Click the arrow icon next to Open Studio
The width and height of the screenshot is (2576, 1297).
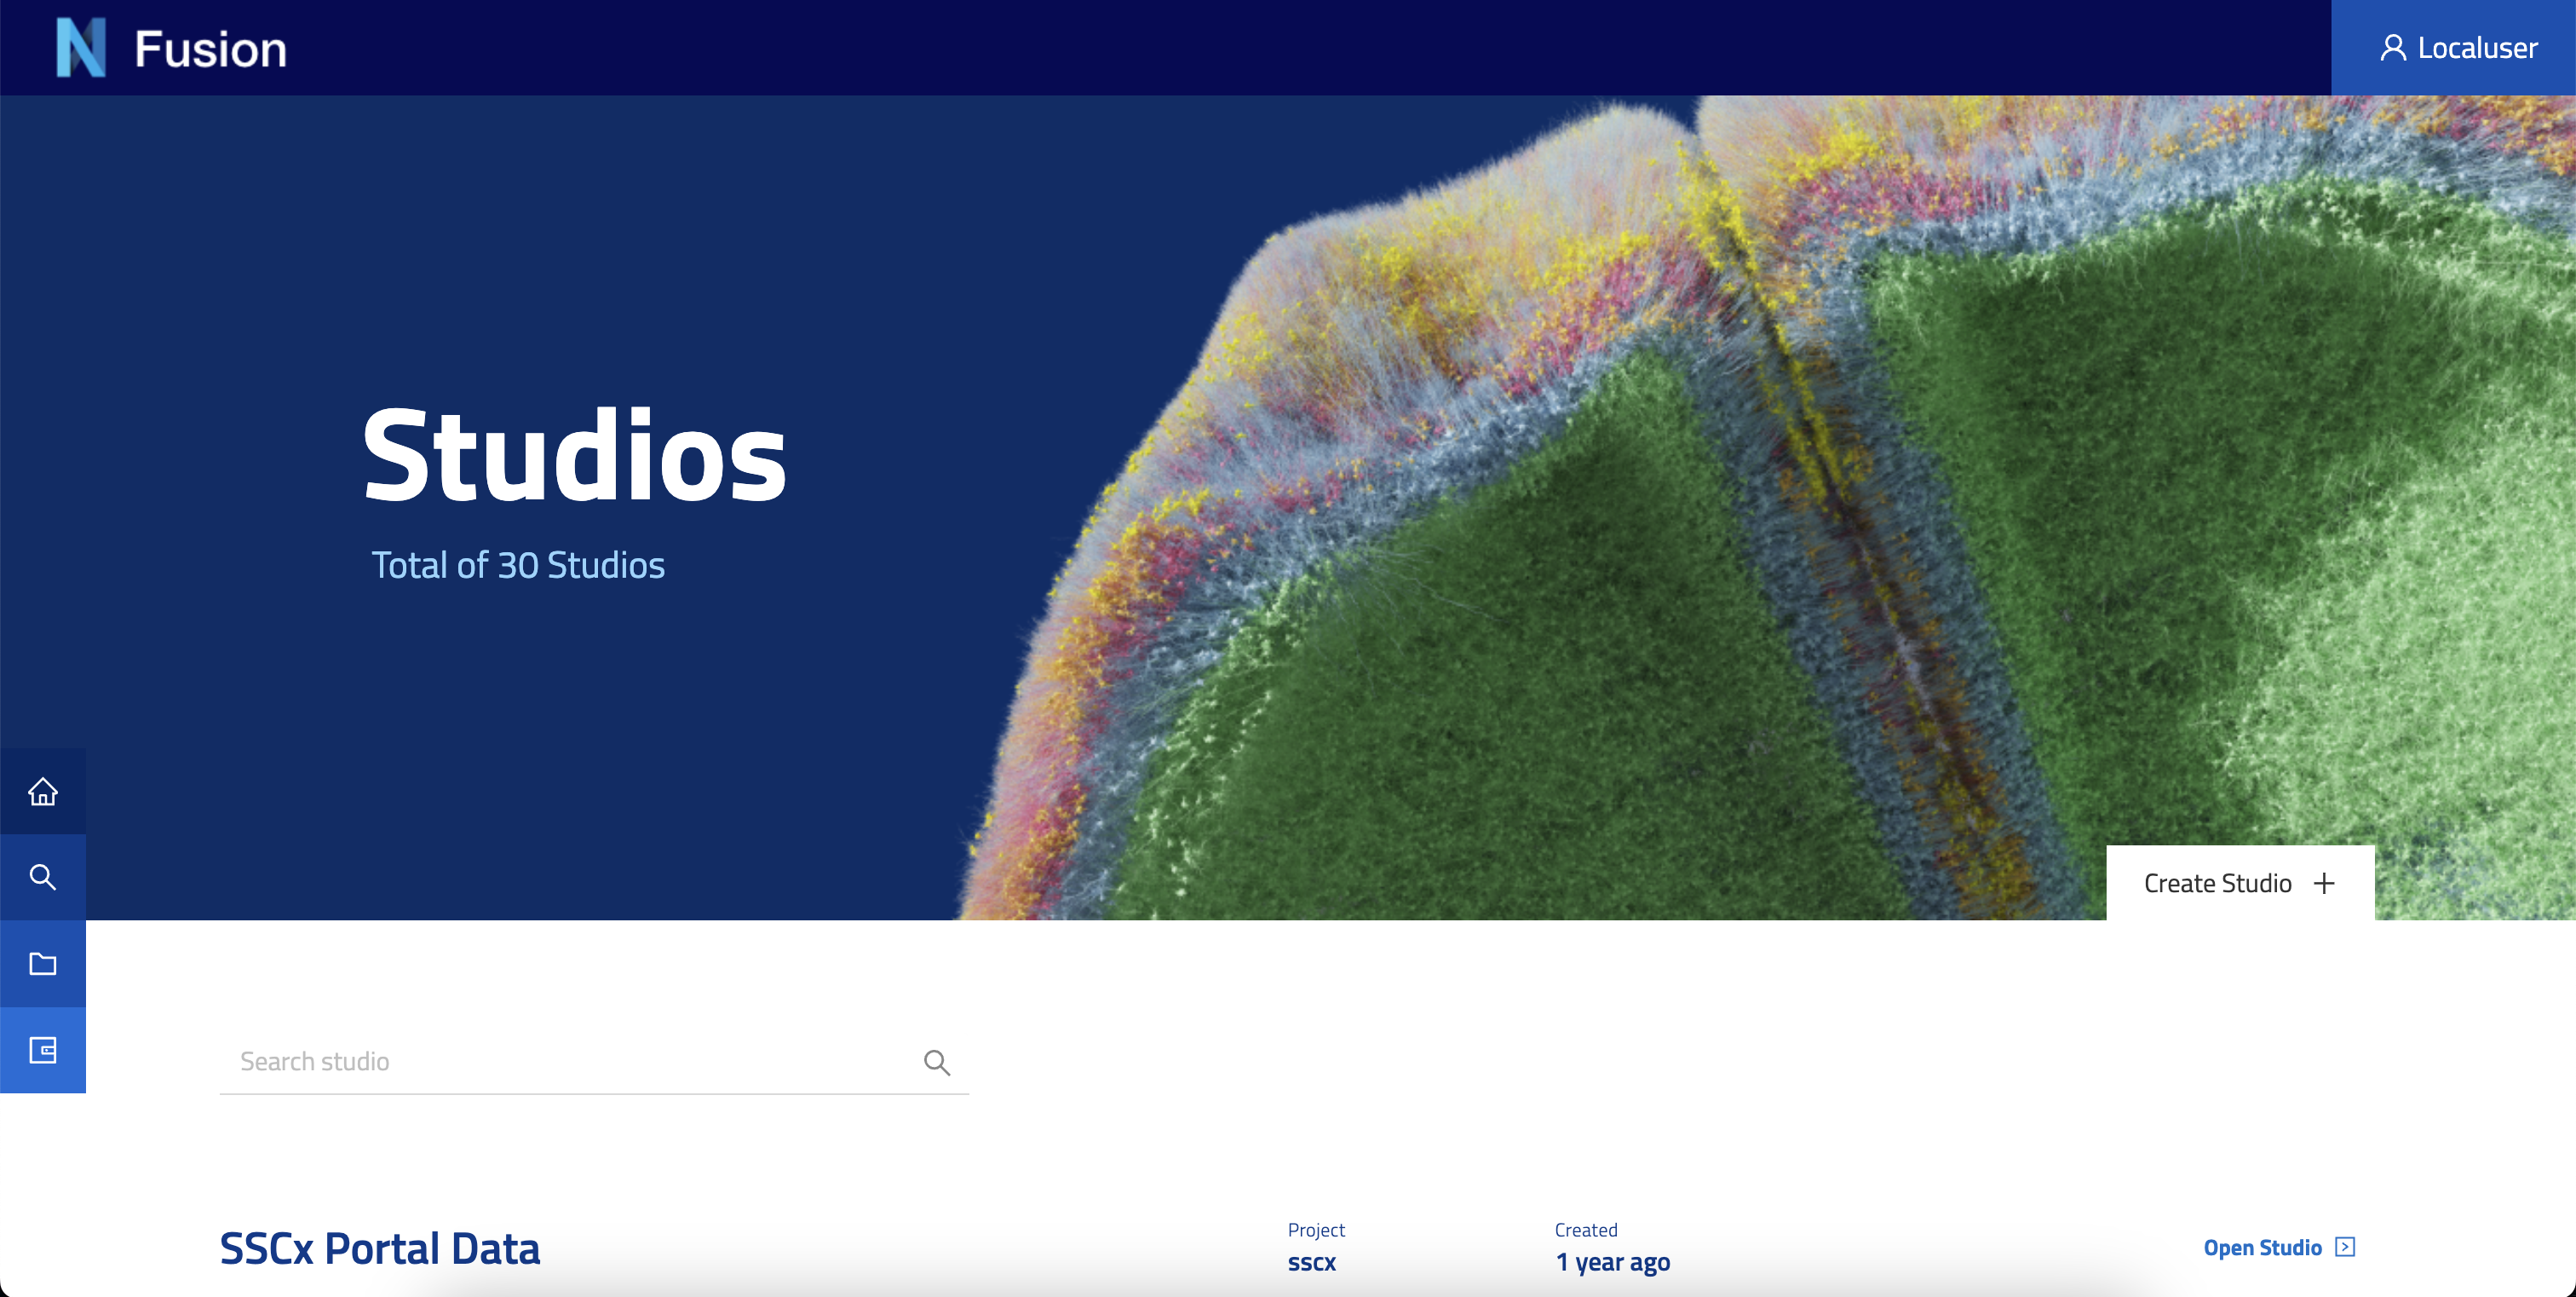pos(2345,1247)
